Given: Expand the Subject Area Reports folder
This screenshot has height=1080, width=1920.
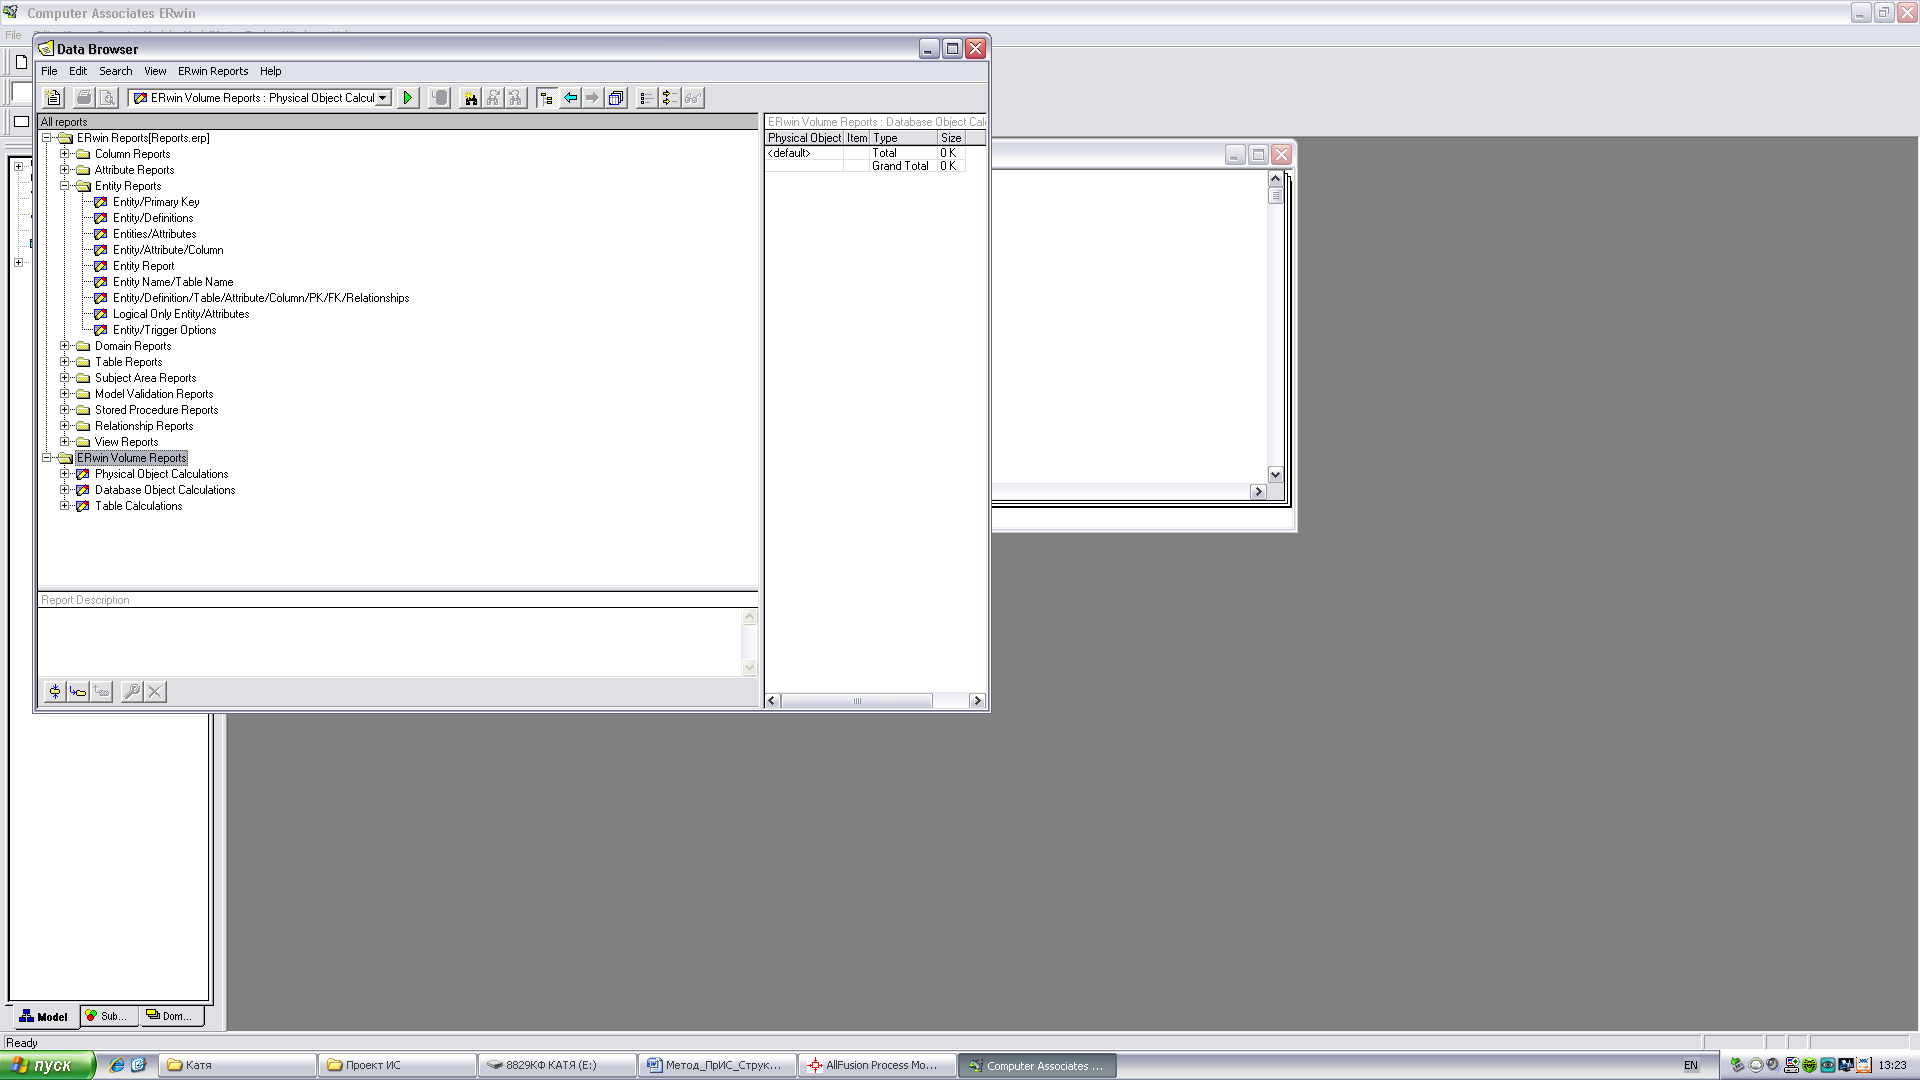Looking at the screenshot, I should coord(64,378).
